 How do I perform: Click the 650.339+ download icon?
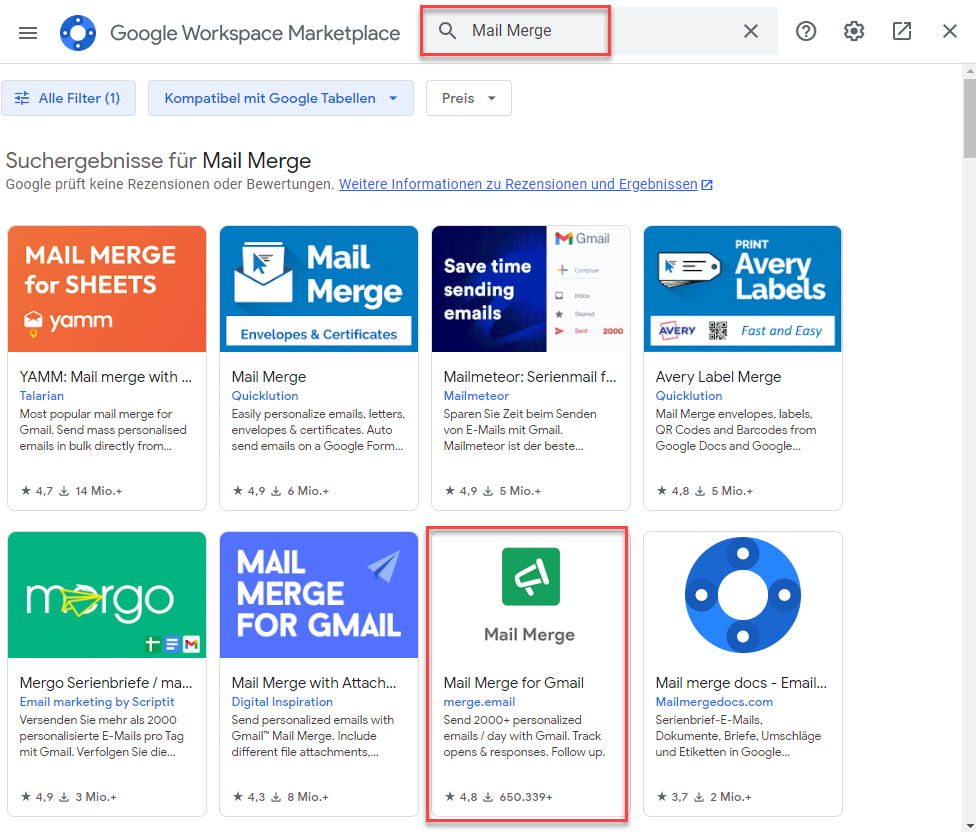pos(487,797)
